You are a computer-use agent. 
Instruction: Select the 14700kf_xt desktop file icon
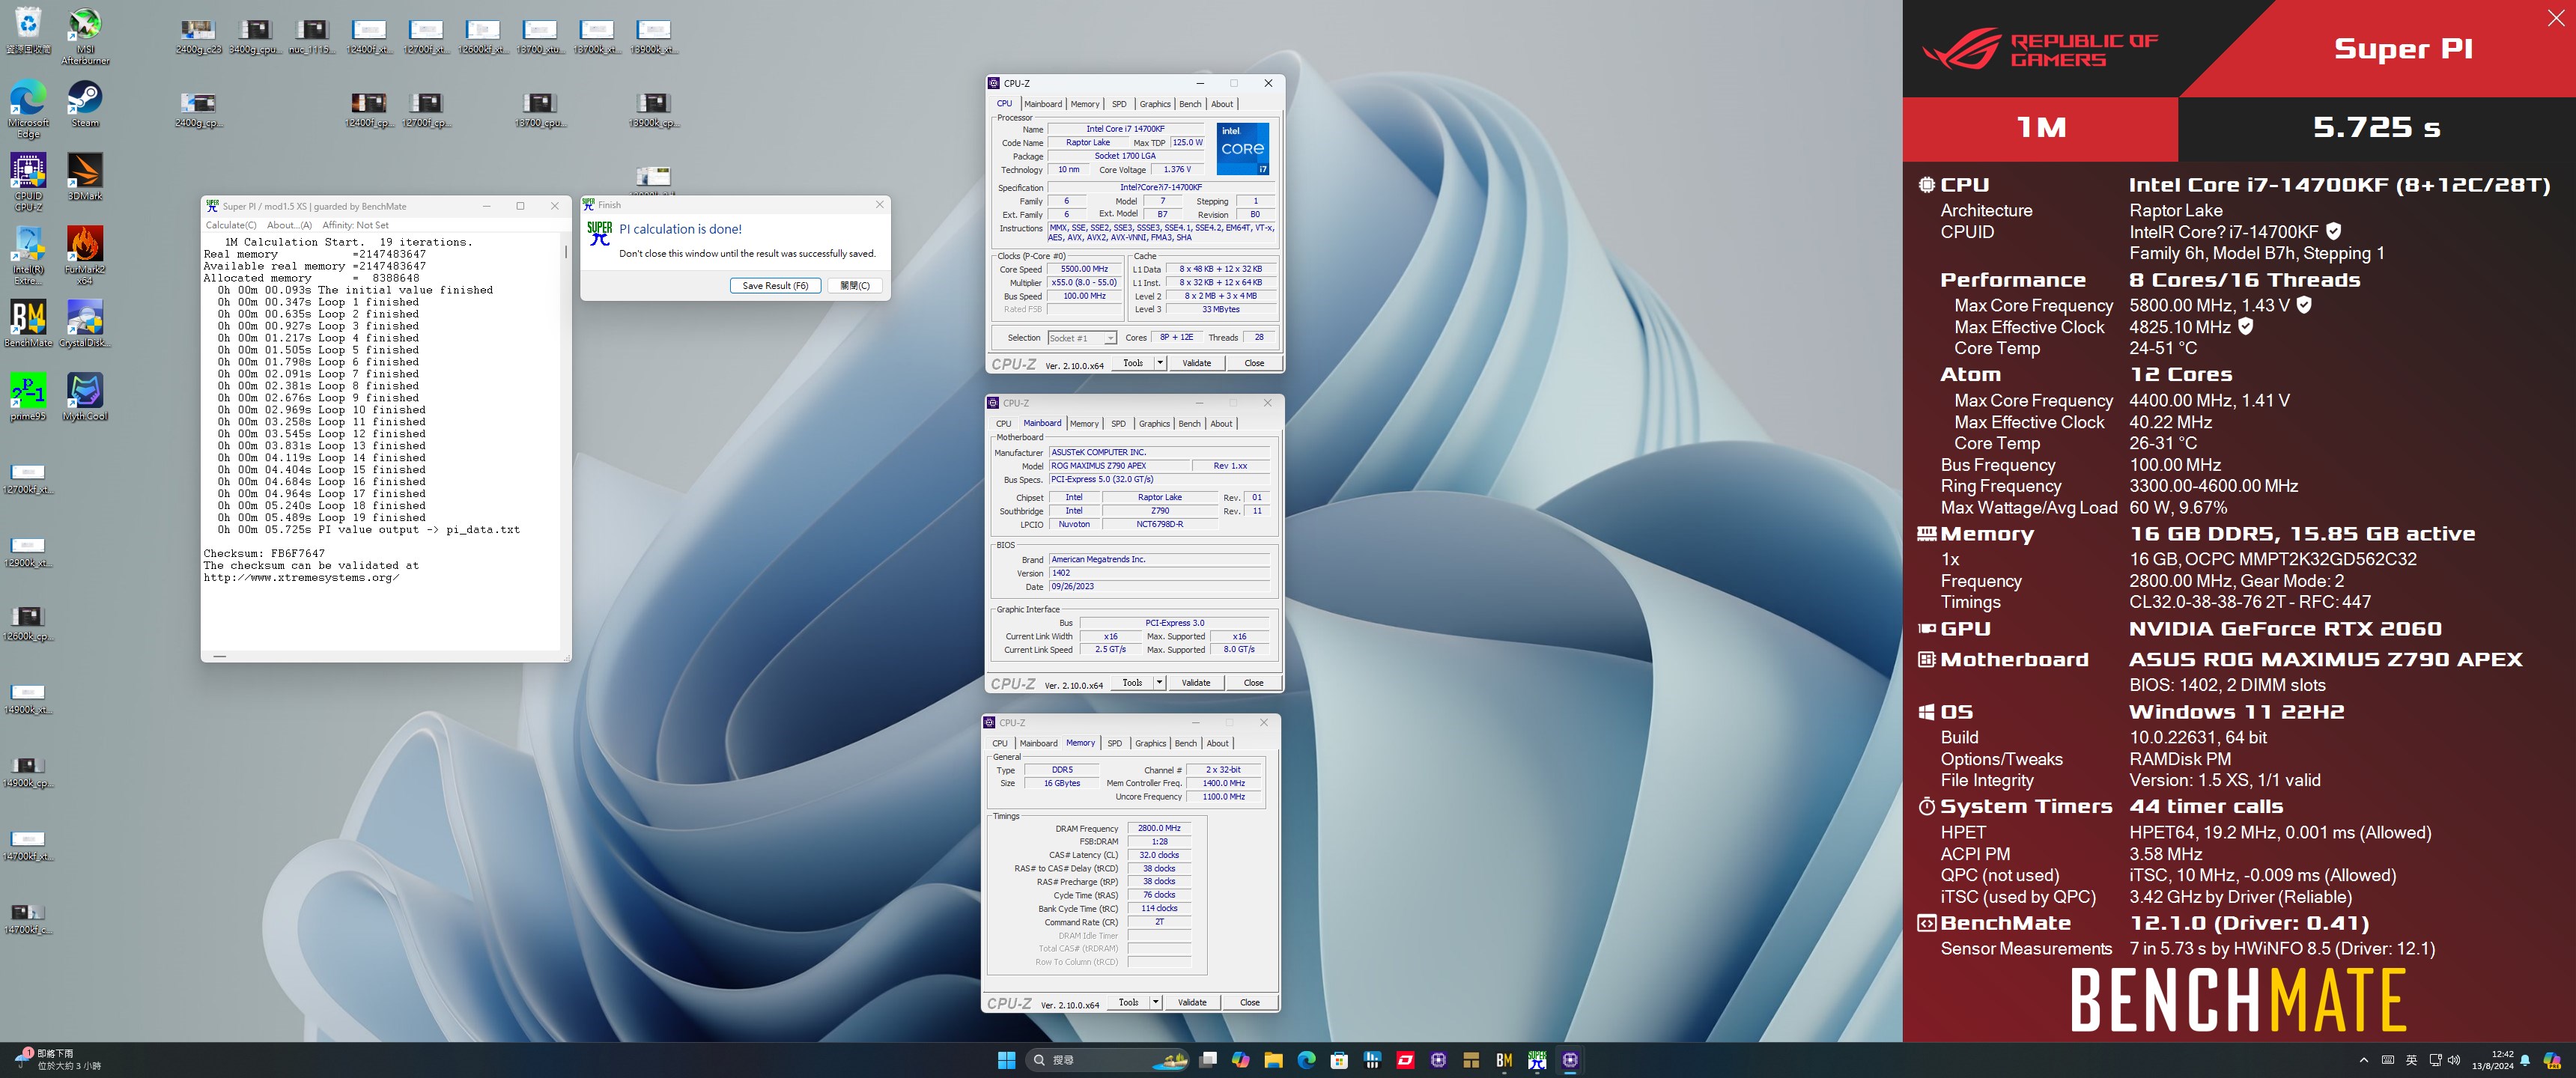[28, 846]
